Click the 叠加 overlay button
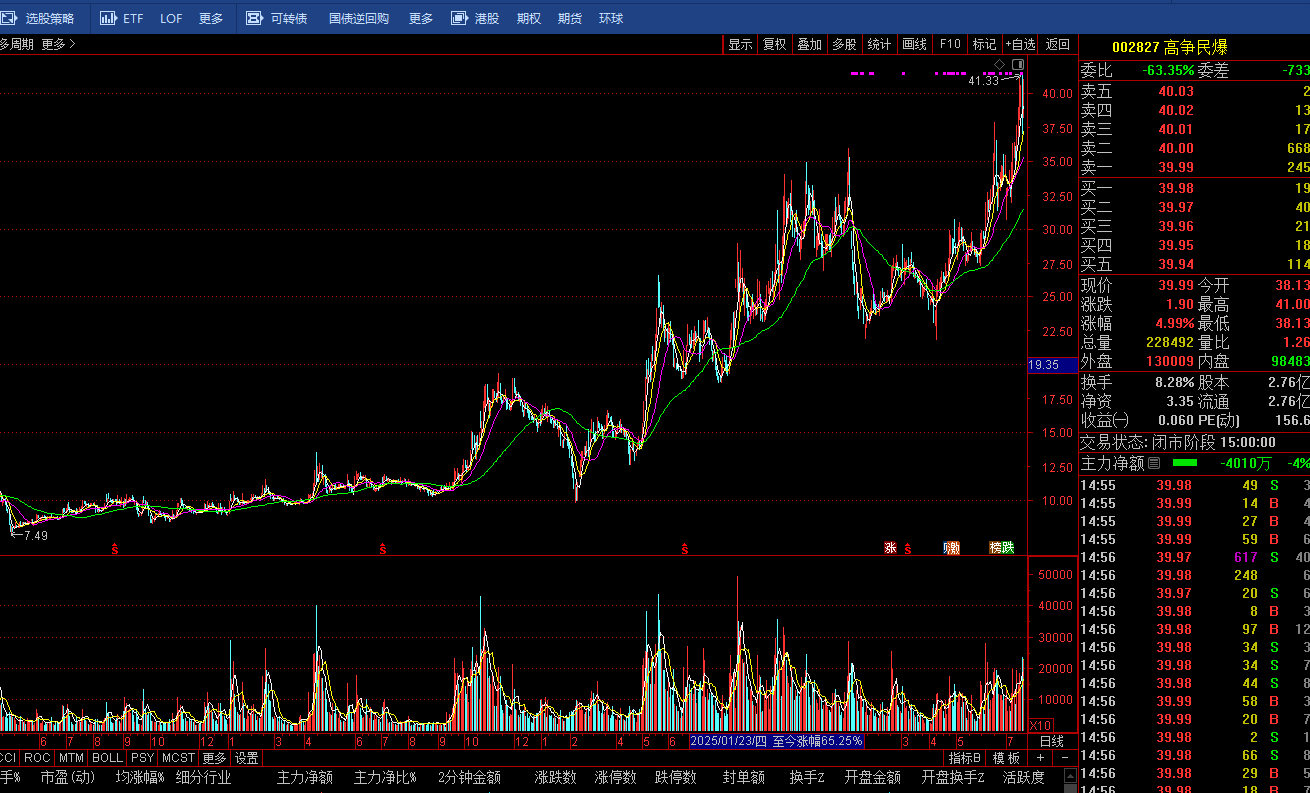The image size is (1310, 793). (x=809, y=44)
